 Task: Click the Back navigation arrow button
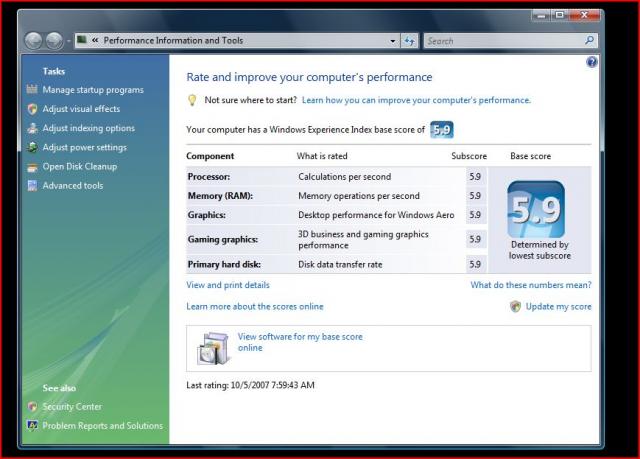33,40
